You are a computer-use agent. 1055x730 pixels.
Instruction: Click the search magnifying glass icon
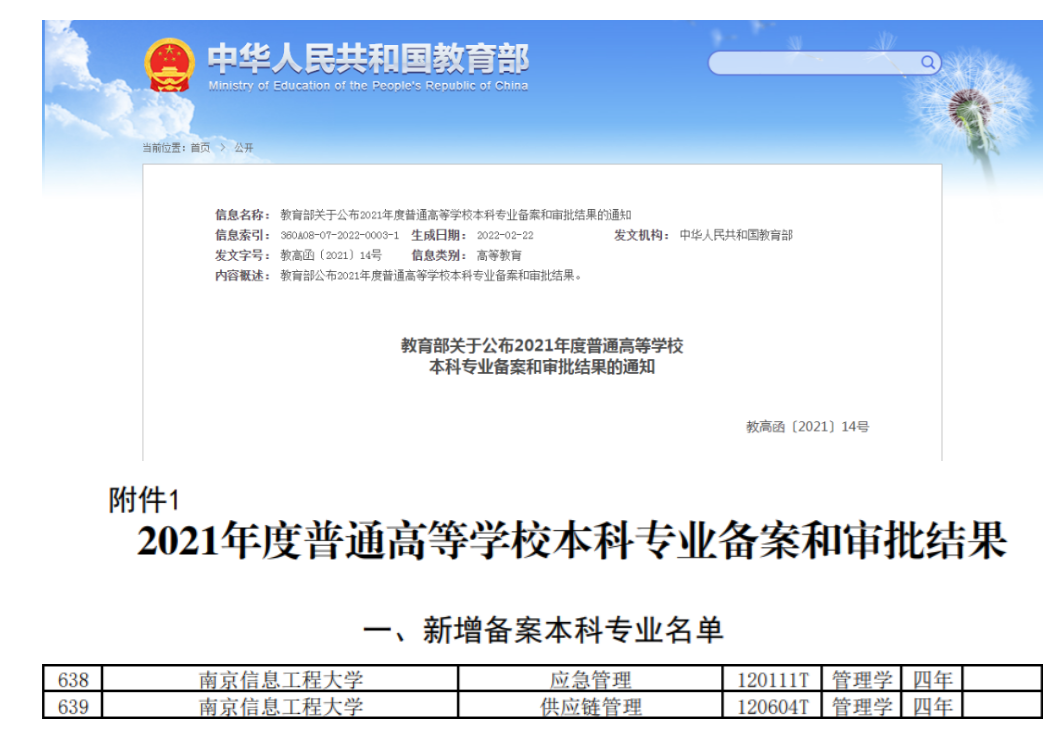[x=929, y=62]
